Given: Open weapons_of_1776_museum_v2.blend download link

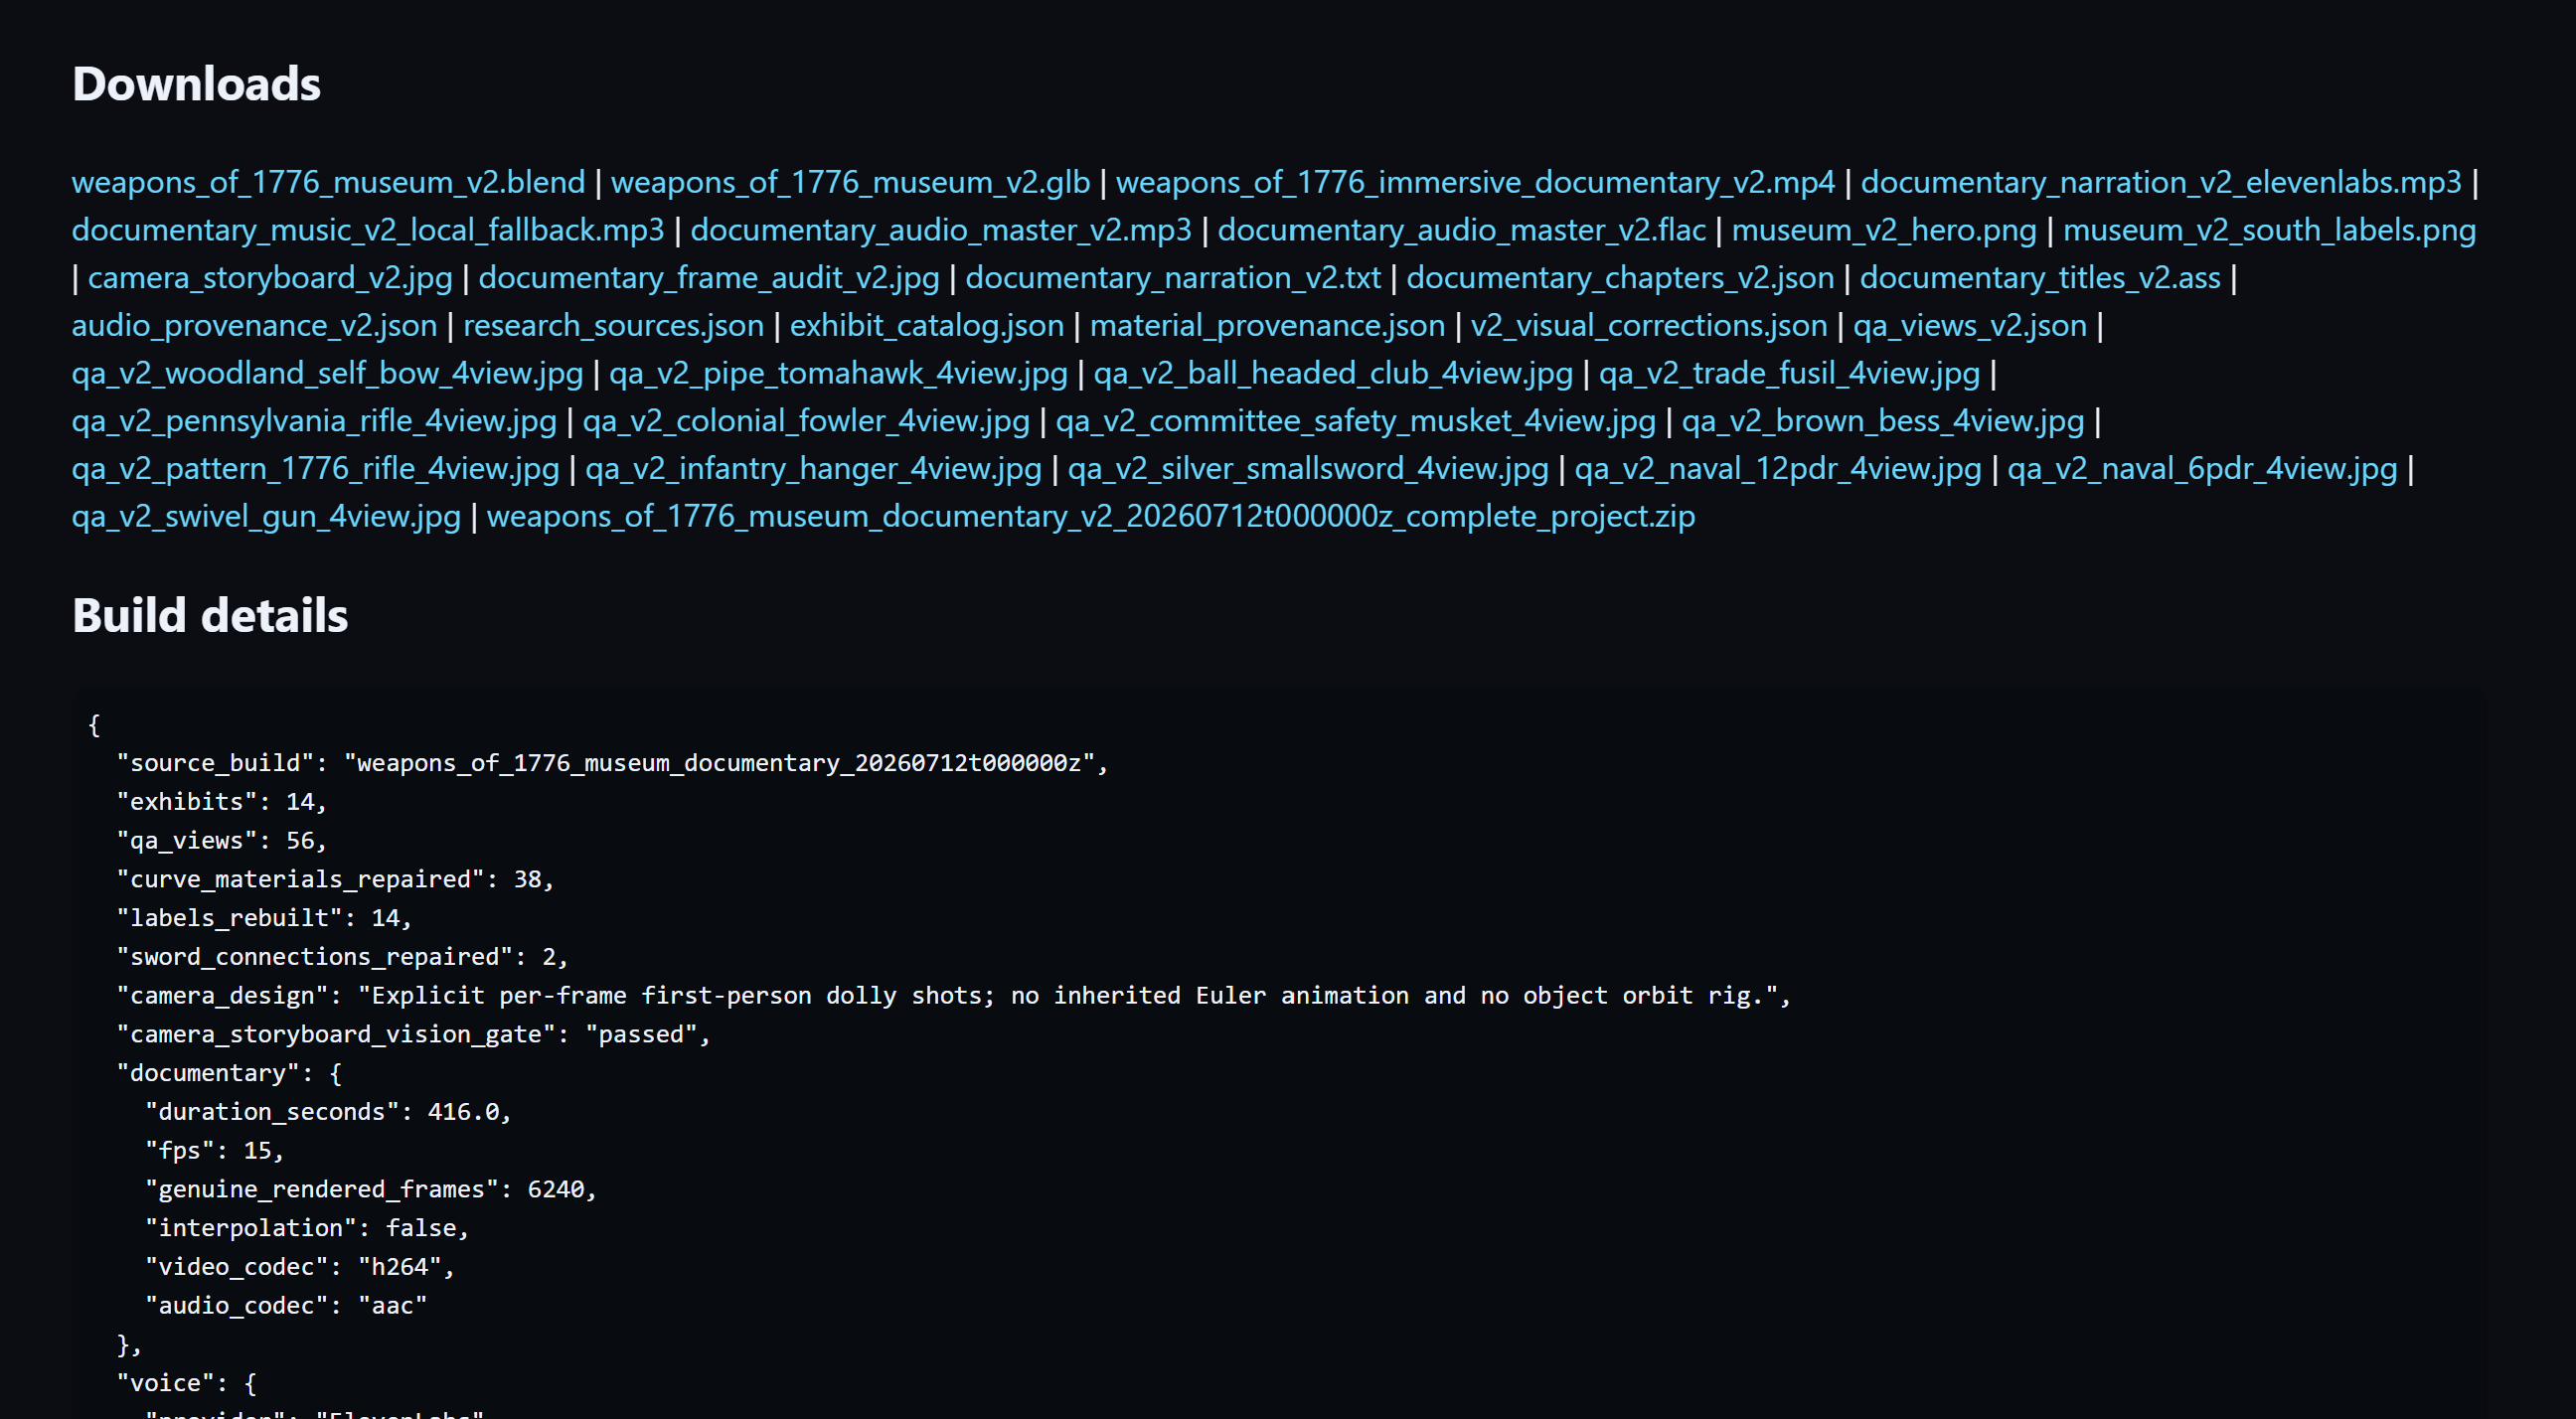Looking at the screenshot, I should 328,182.
